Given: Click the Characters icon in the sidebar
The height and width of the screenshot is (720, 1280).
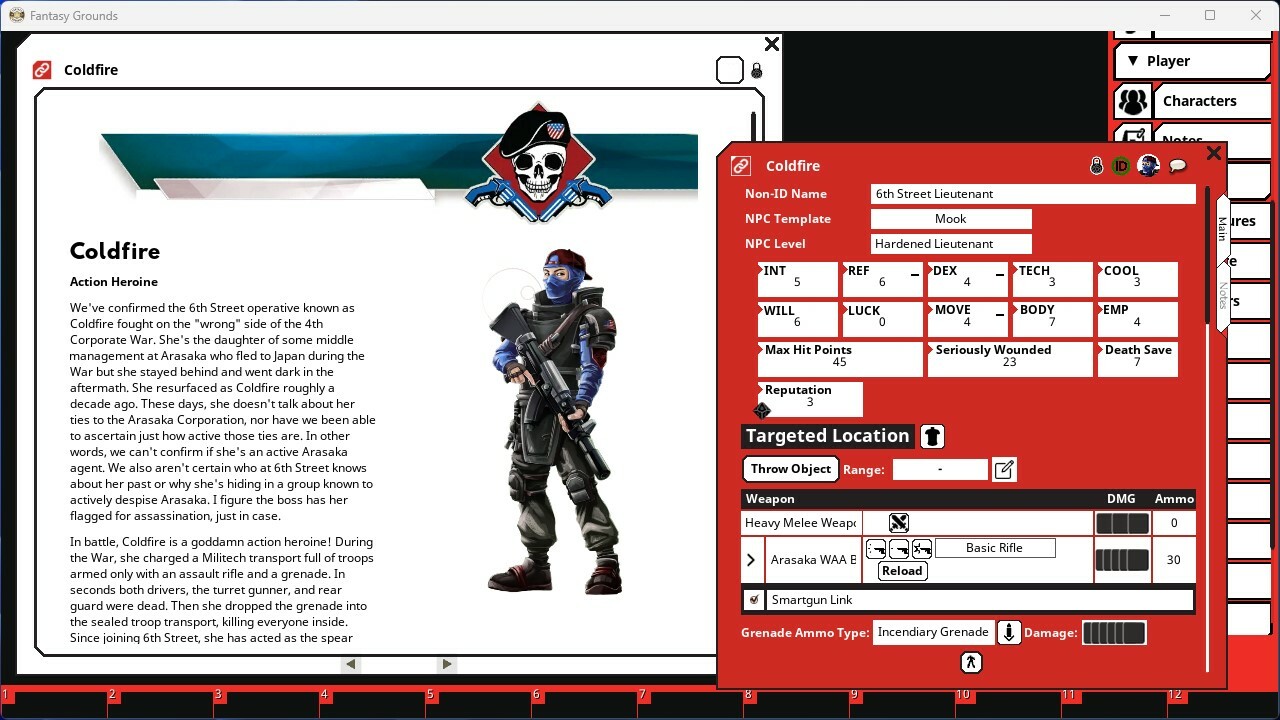Looking at the screenshot, I should [x=1132, y=101].
